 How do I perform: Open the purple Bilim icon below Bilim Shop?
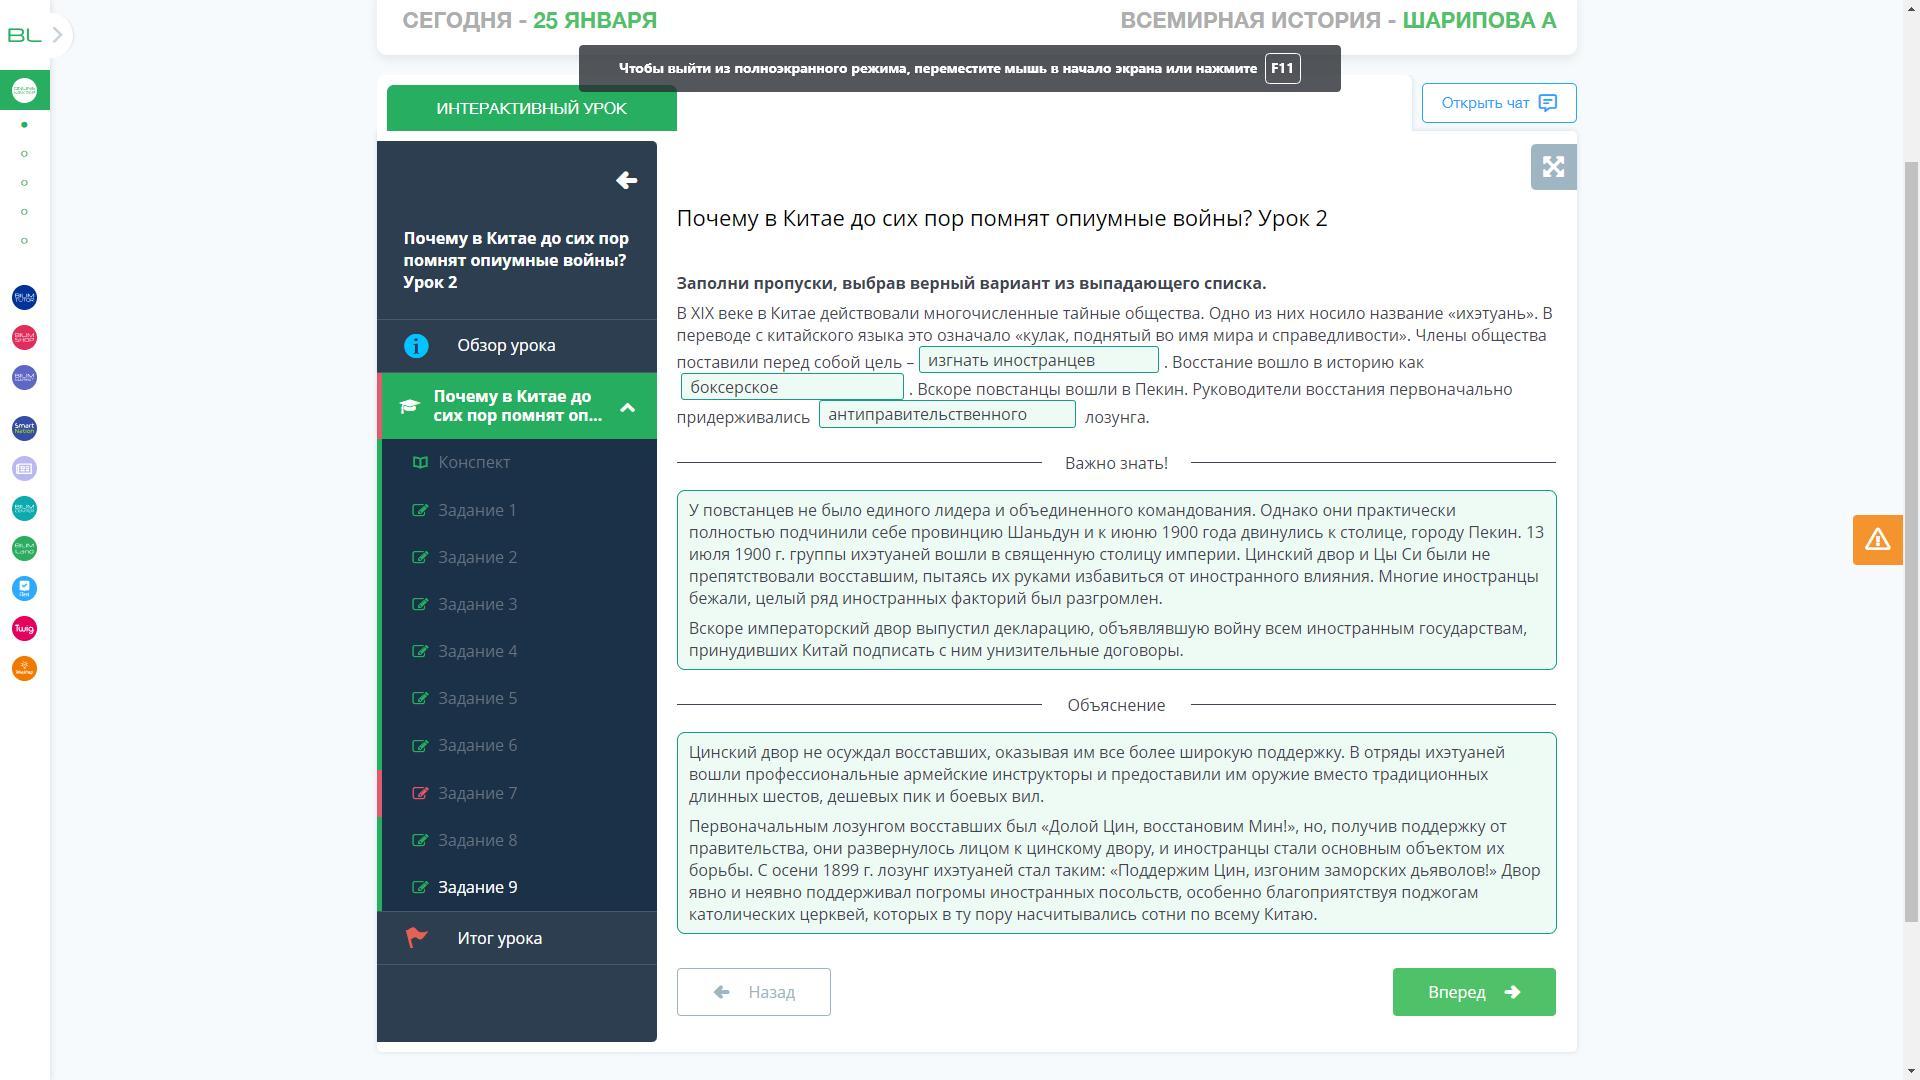point(24,377)
